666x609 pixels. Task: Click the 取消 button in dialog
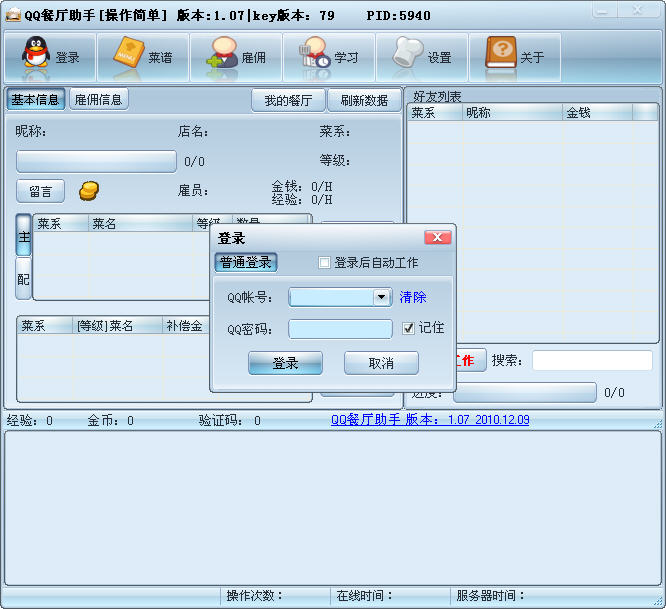pyautogui.click(x=381, y=363)
